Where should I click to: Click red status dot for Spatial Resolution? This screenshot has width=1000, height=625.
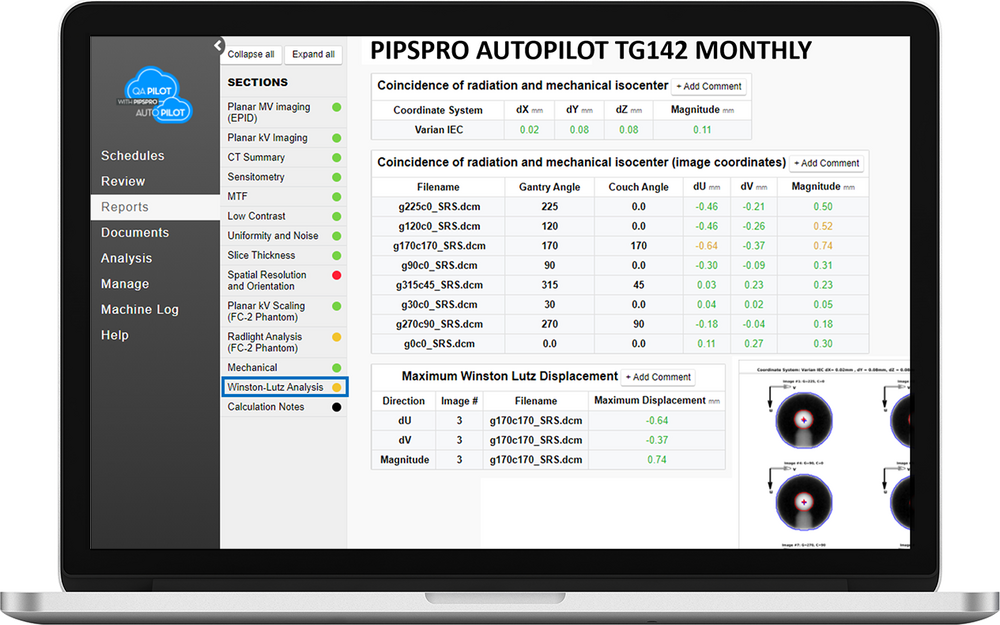[x=337, y=276]
